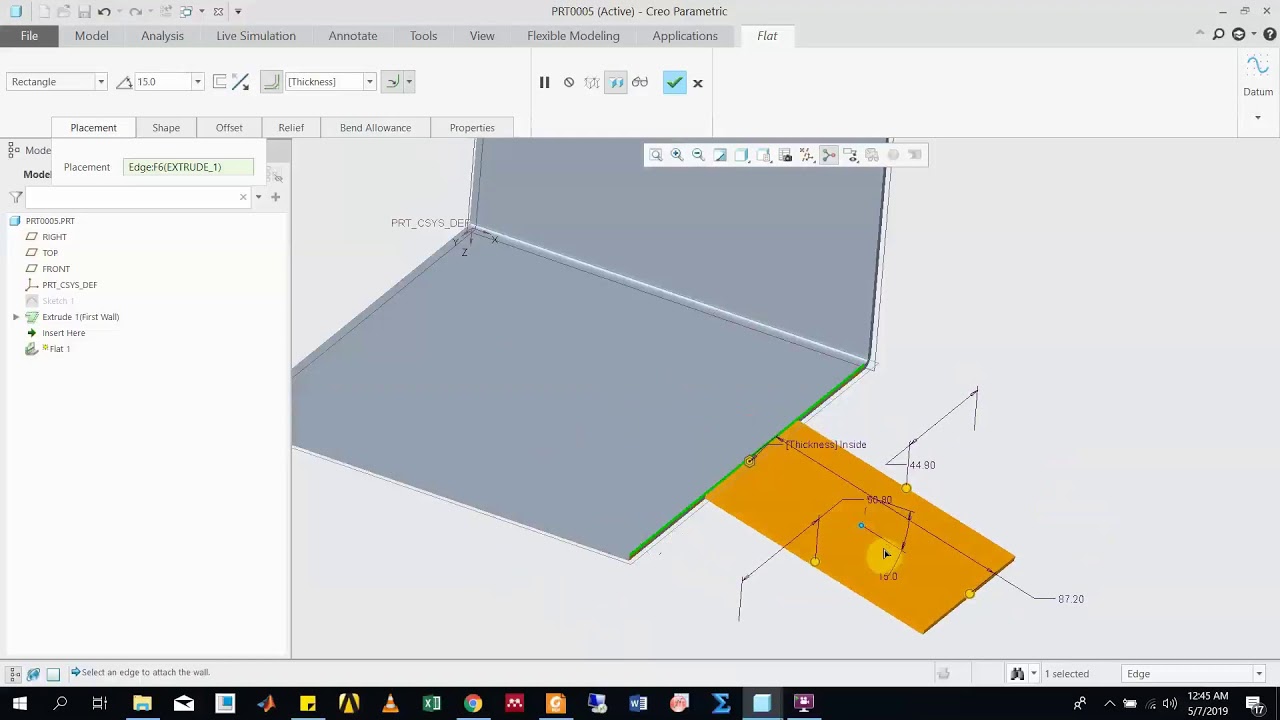Open the File menu
The width and height of the screenshot is (1280, 720).
[x=29, y=36]
